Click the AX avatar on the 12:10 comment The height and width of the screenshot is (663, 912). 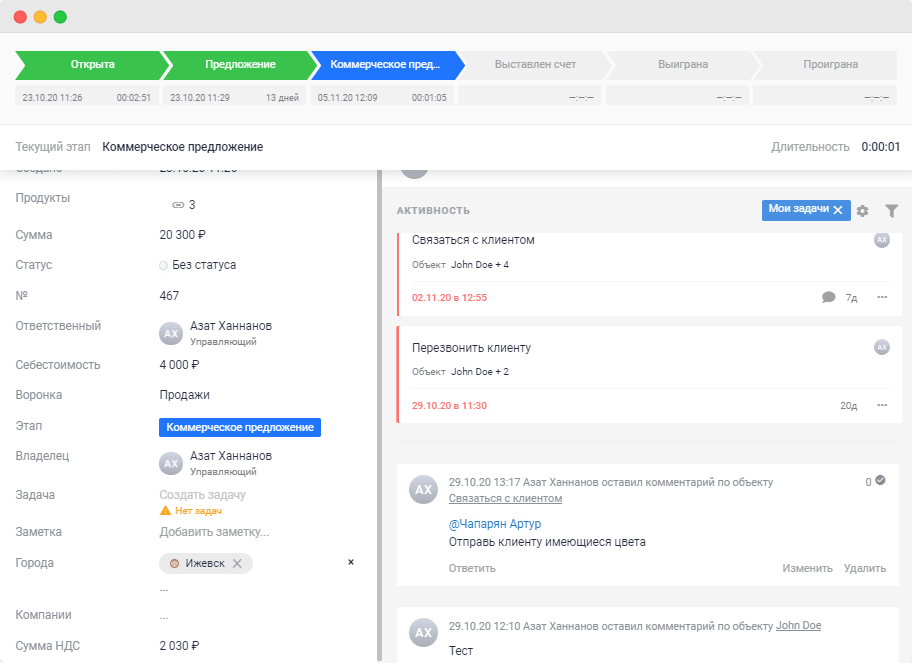pyautogui.click(x=422, y=632)
